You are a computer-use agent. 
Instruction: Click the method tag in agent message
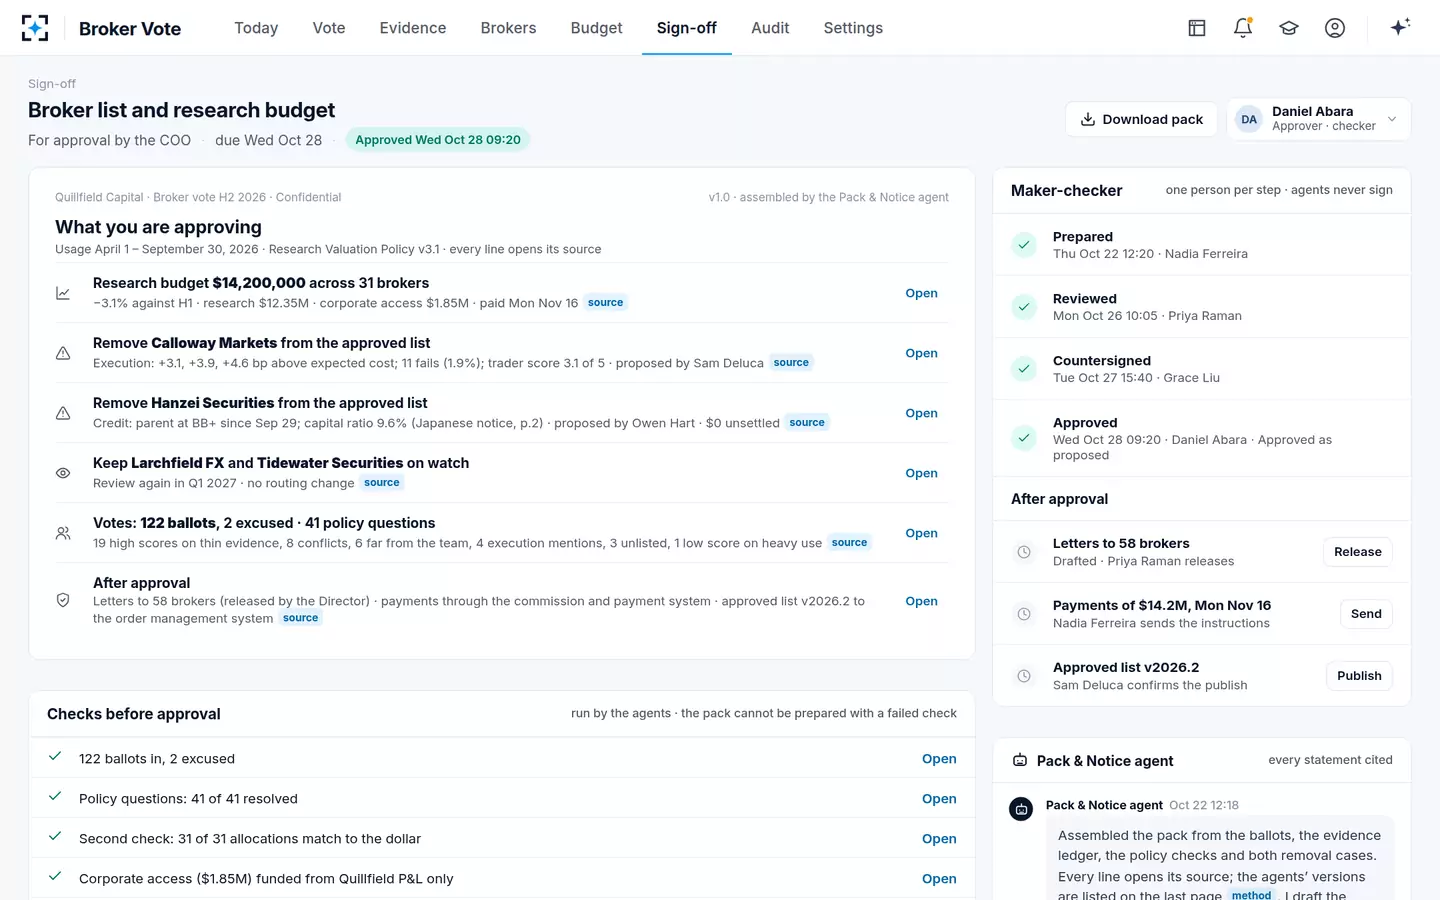tap(1251, 895)
